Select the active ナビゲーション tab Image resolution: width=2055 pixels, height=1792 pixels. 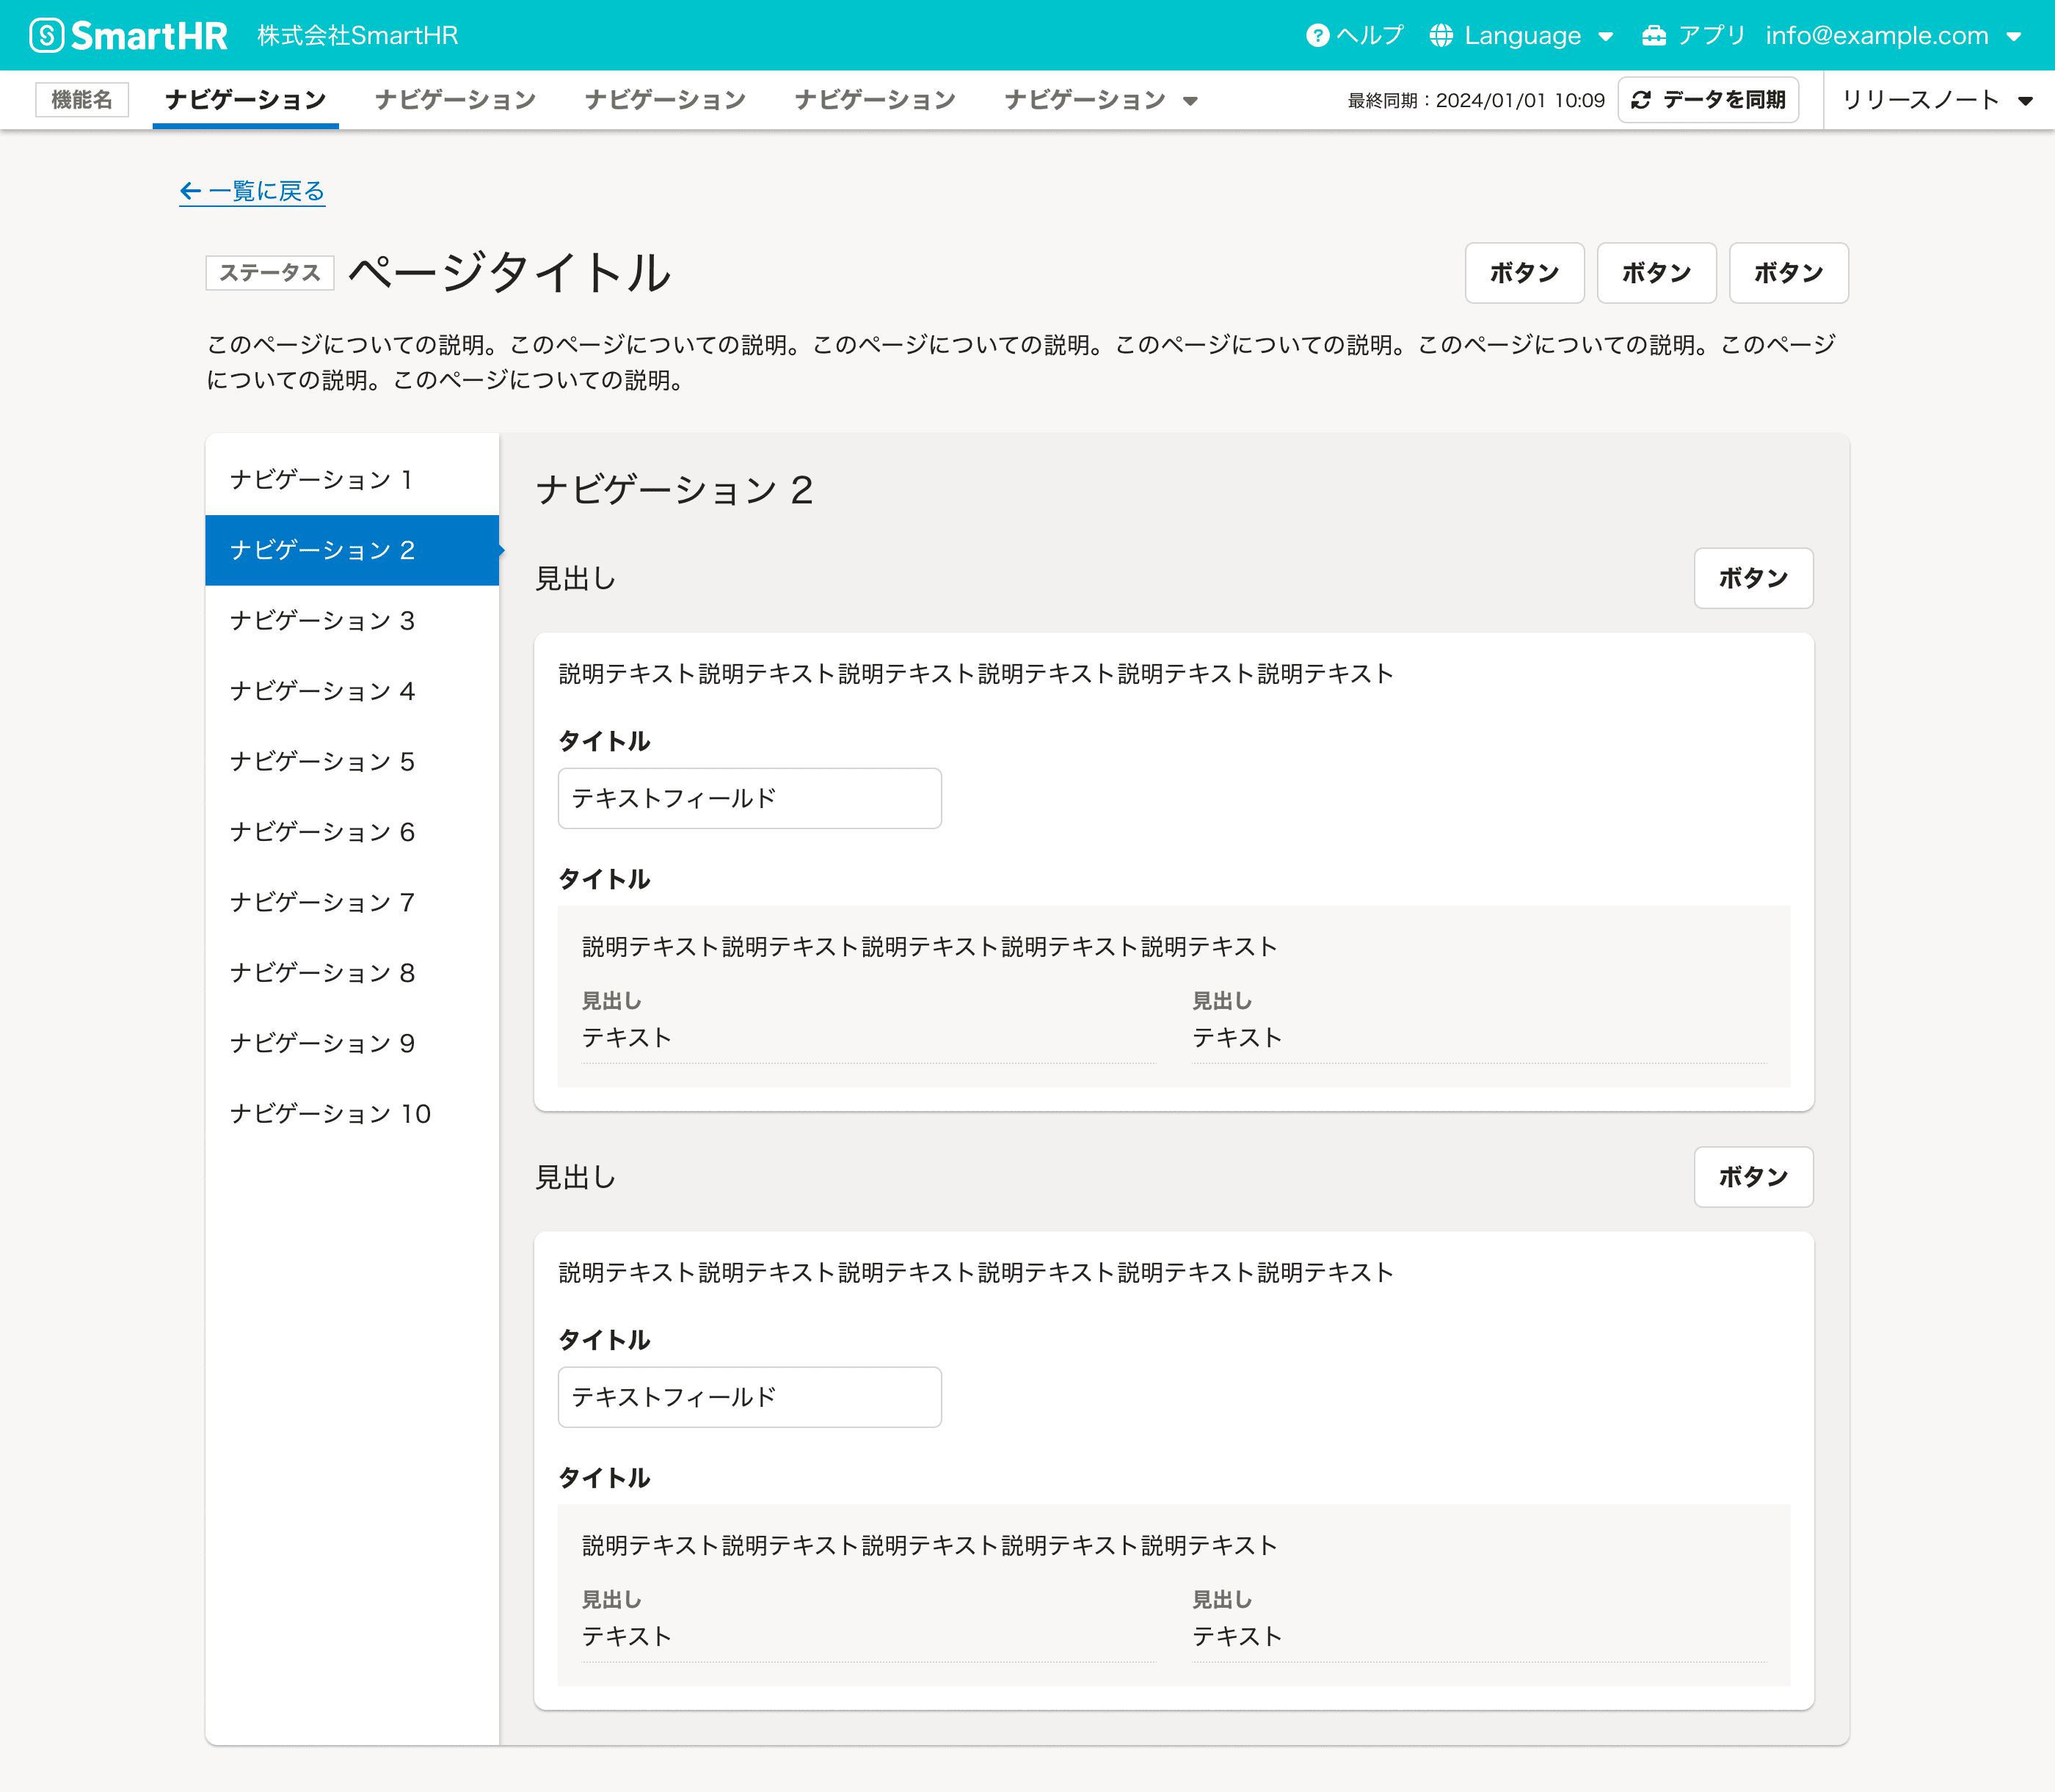[244, 99]
